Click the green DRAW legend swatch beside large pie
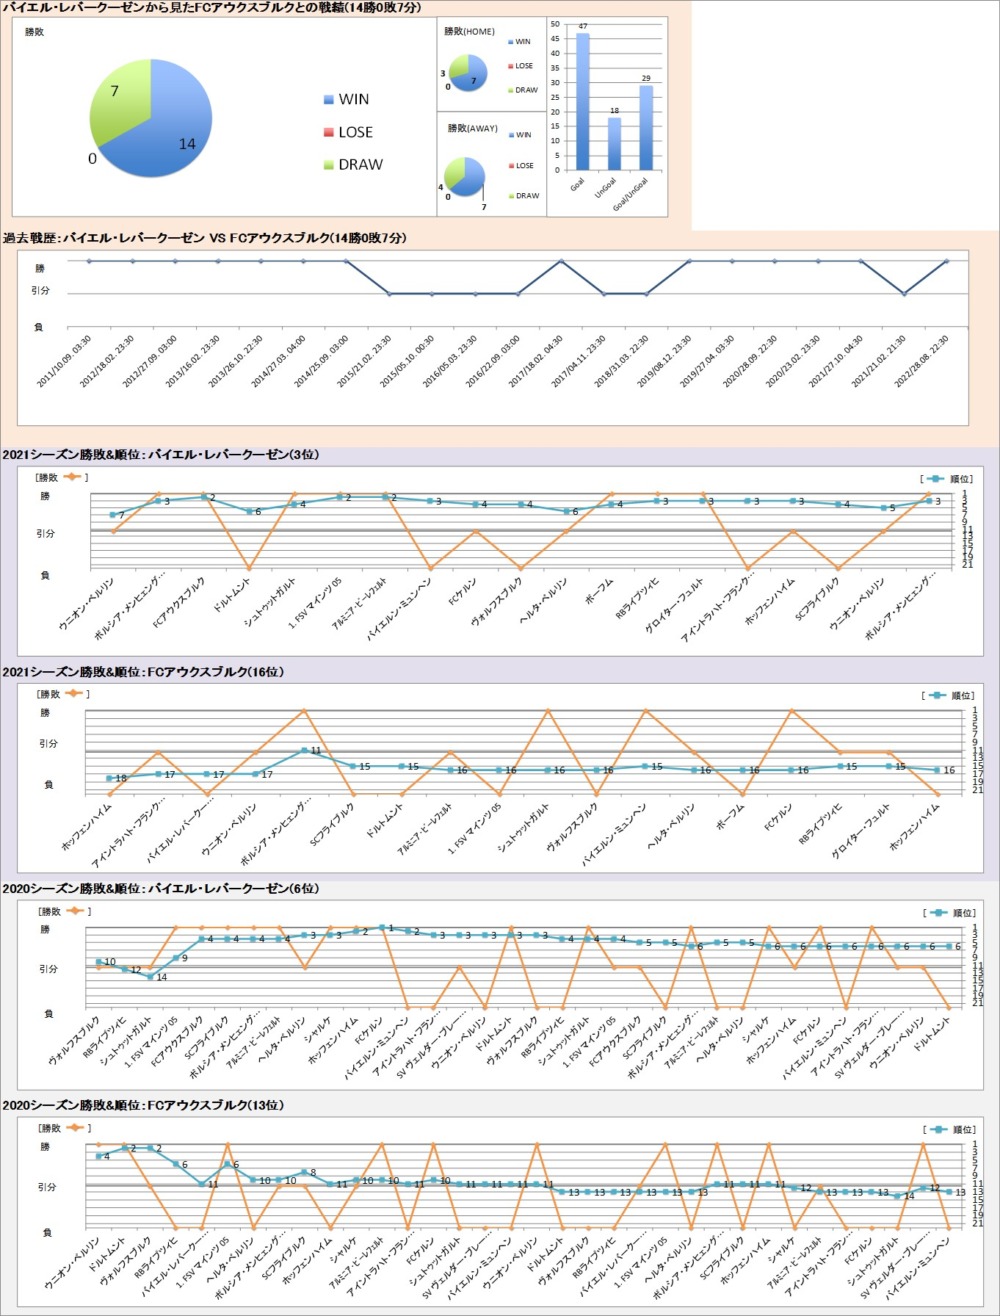 329,165
